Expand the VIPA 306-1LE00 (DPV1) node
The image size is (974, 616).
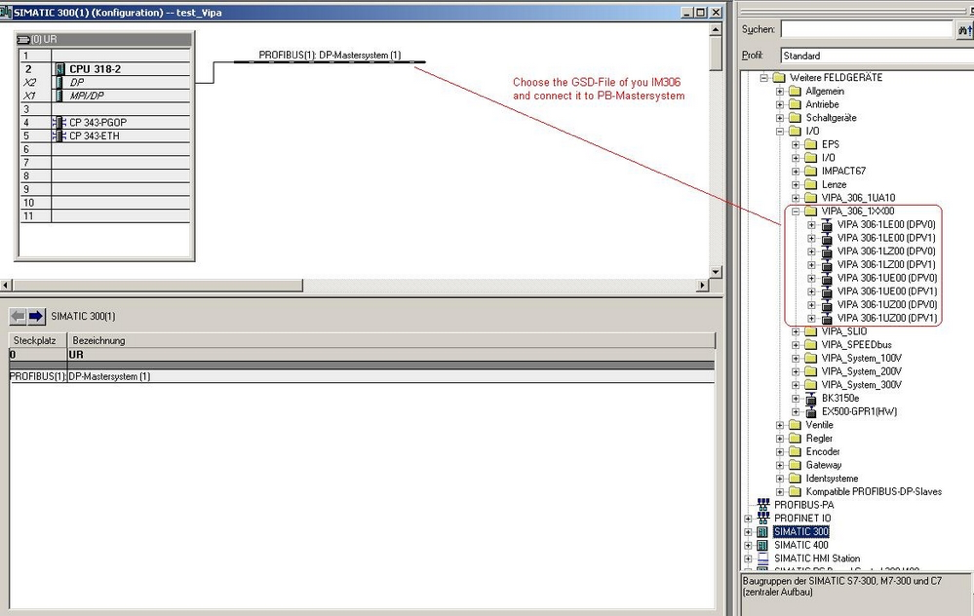811,238
